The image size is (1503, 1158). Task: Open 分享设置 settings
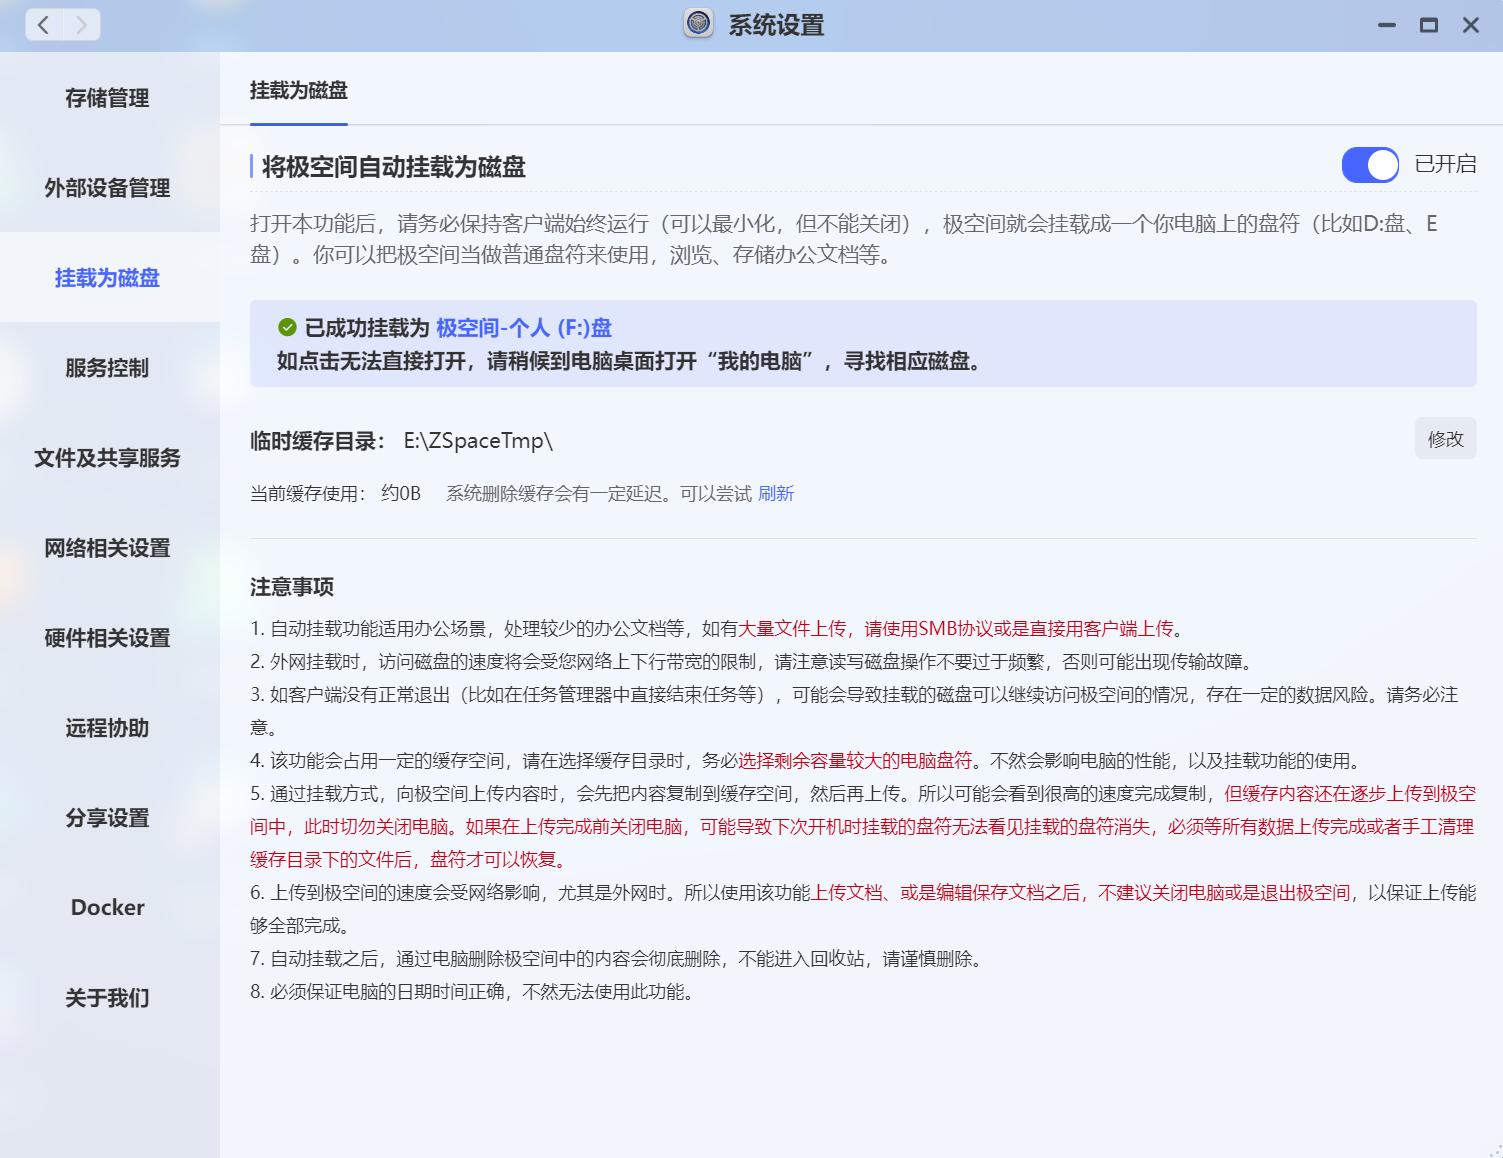click(x=108, y=818)
